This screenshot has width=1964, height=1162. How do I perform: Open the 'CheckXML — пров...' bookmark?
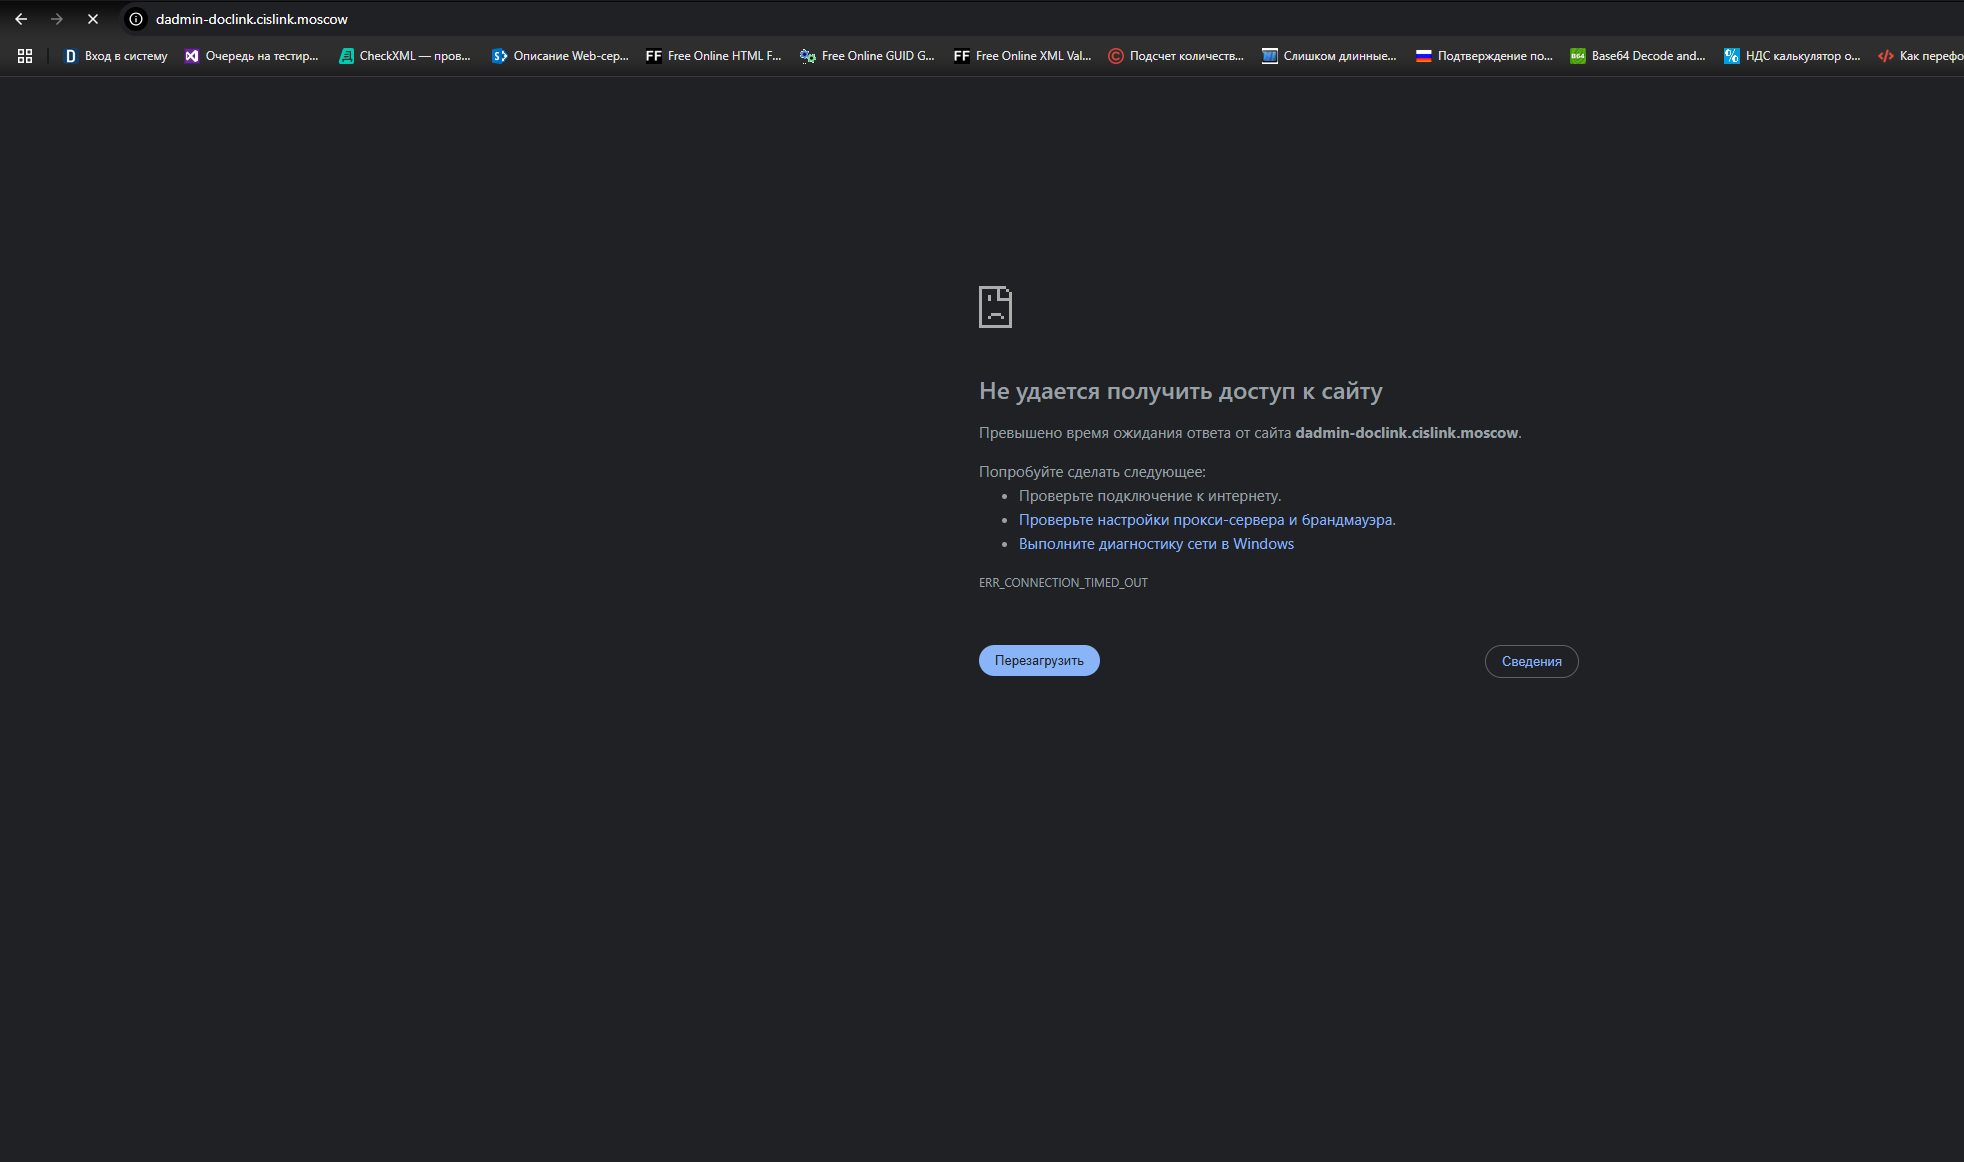pyautogui.click(x=405, y=56)
